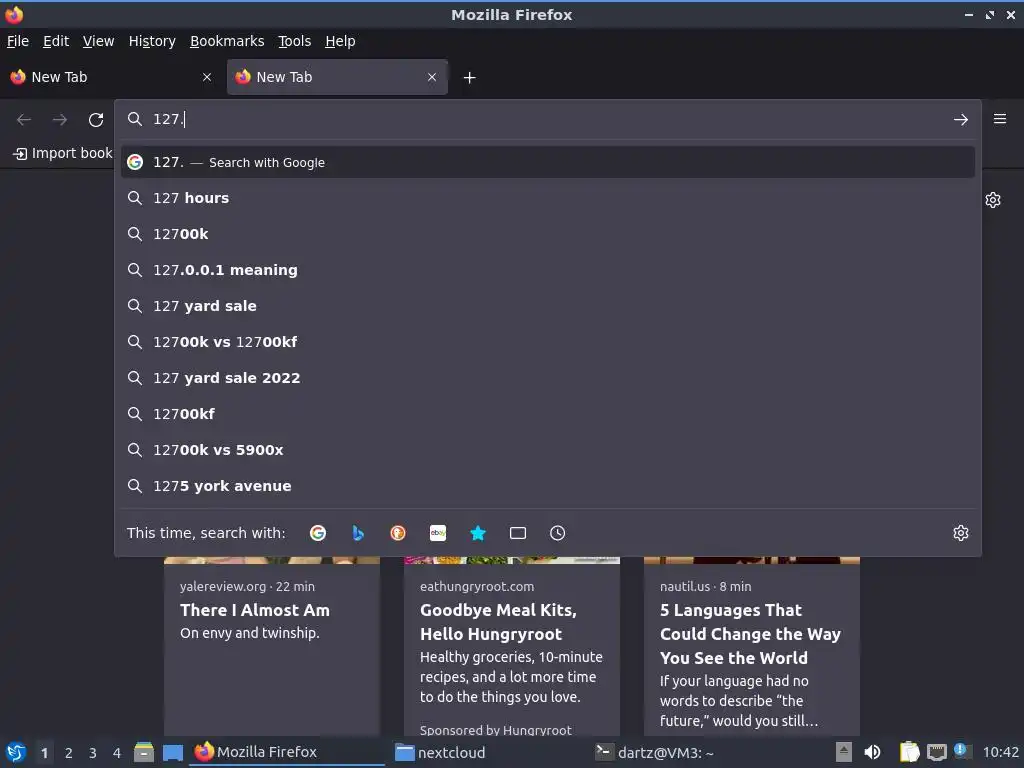This screenshot has height=768, width=1024.
Task: Open the History menu
Action: [x=152, y=41]
